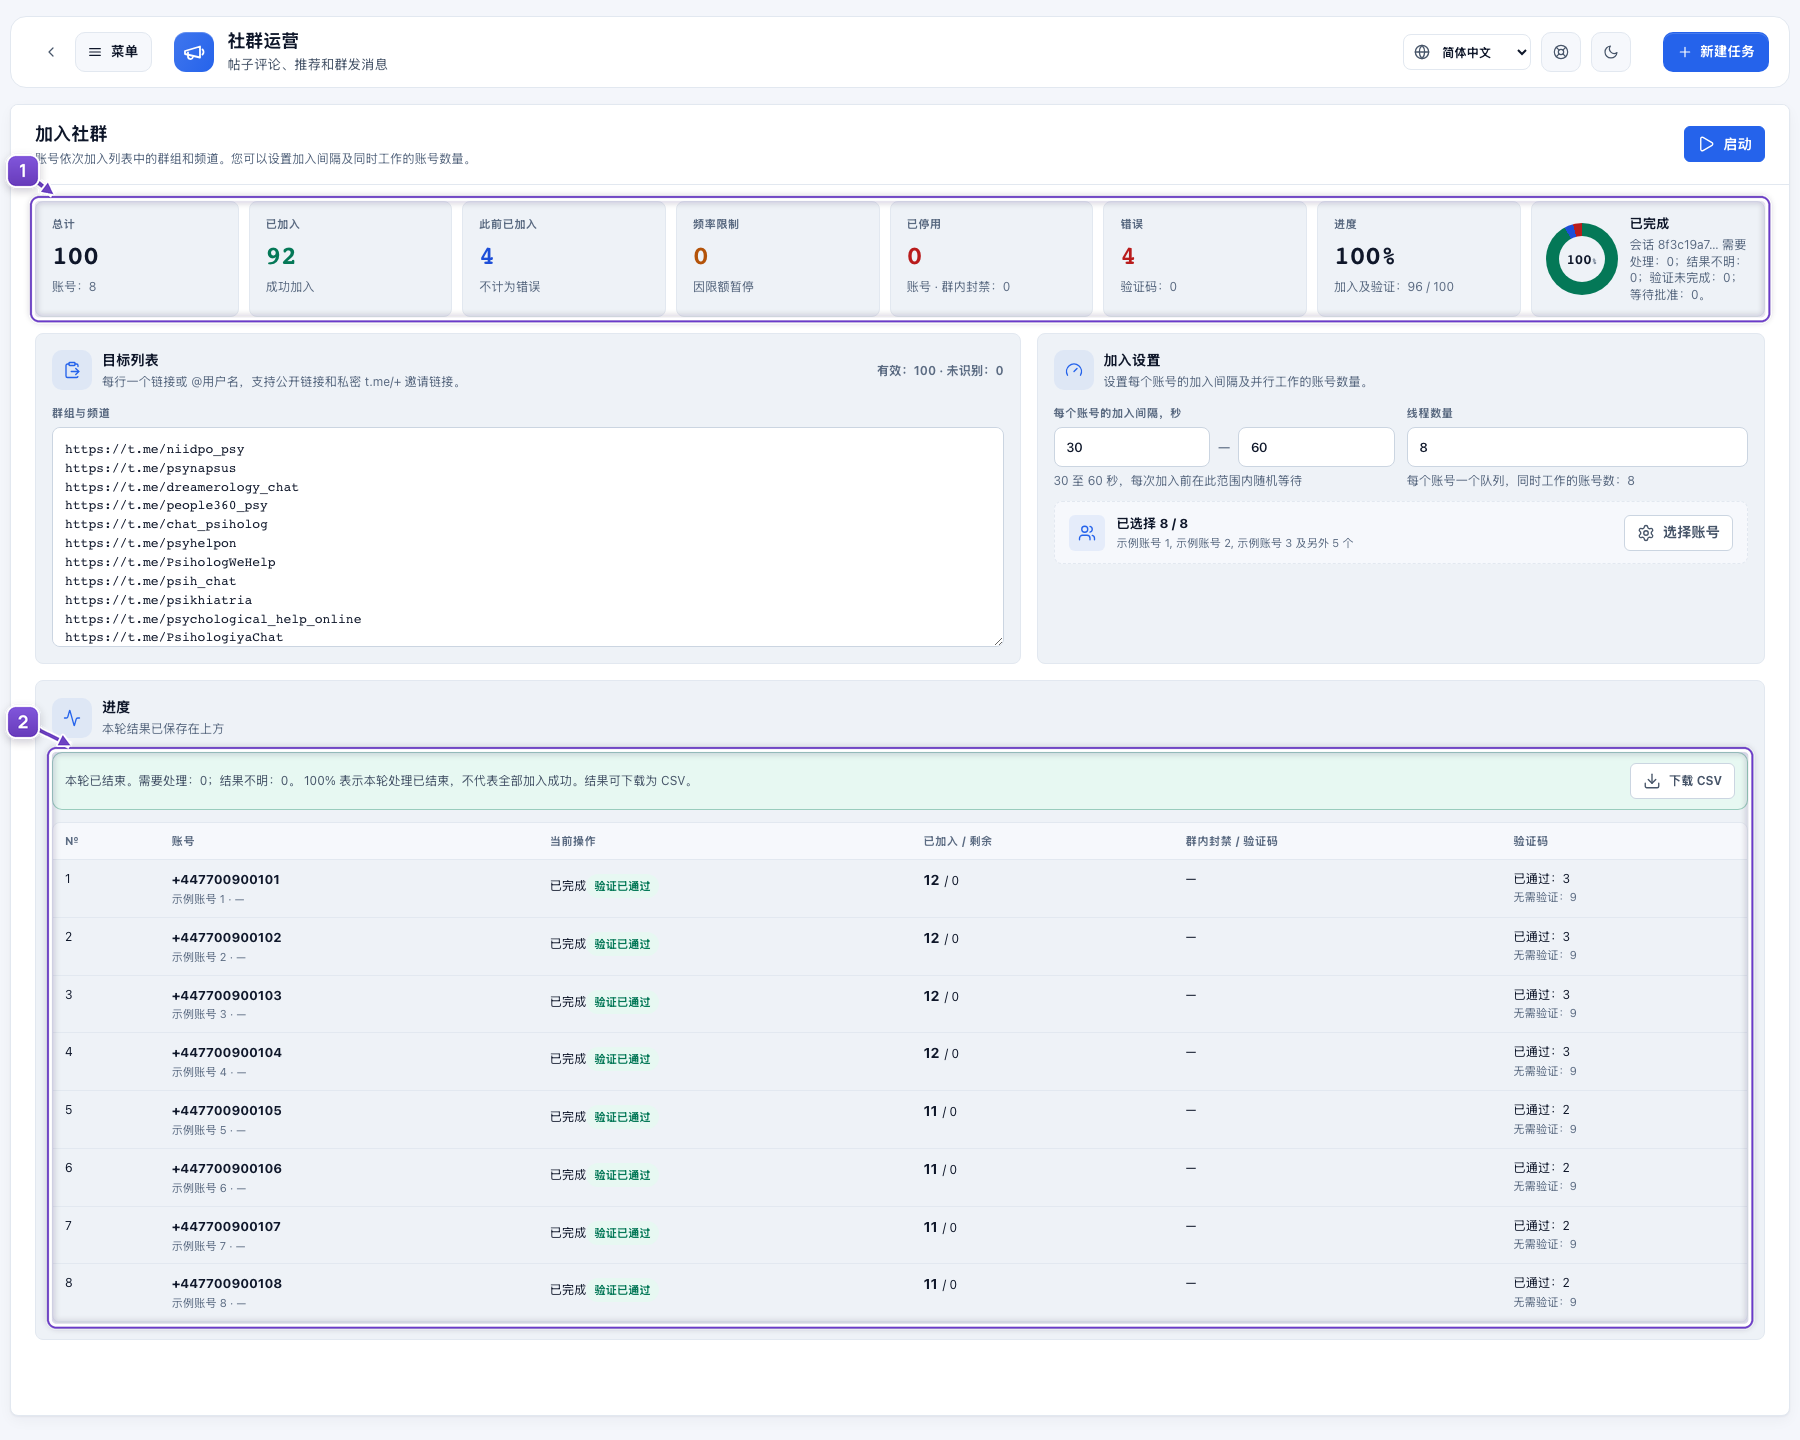Viewport: 1800px width, 1440px height.
Task: Click the 此前已加入 4 statistics card
Action: pos(564,259)
